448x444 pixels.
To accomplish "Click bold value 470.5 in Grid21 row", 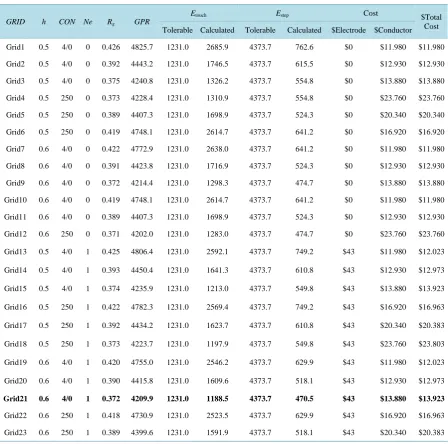I will (x=304, y=399).
